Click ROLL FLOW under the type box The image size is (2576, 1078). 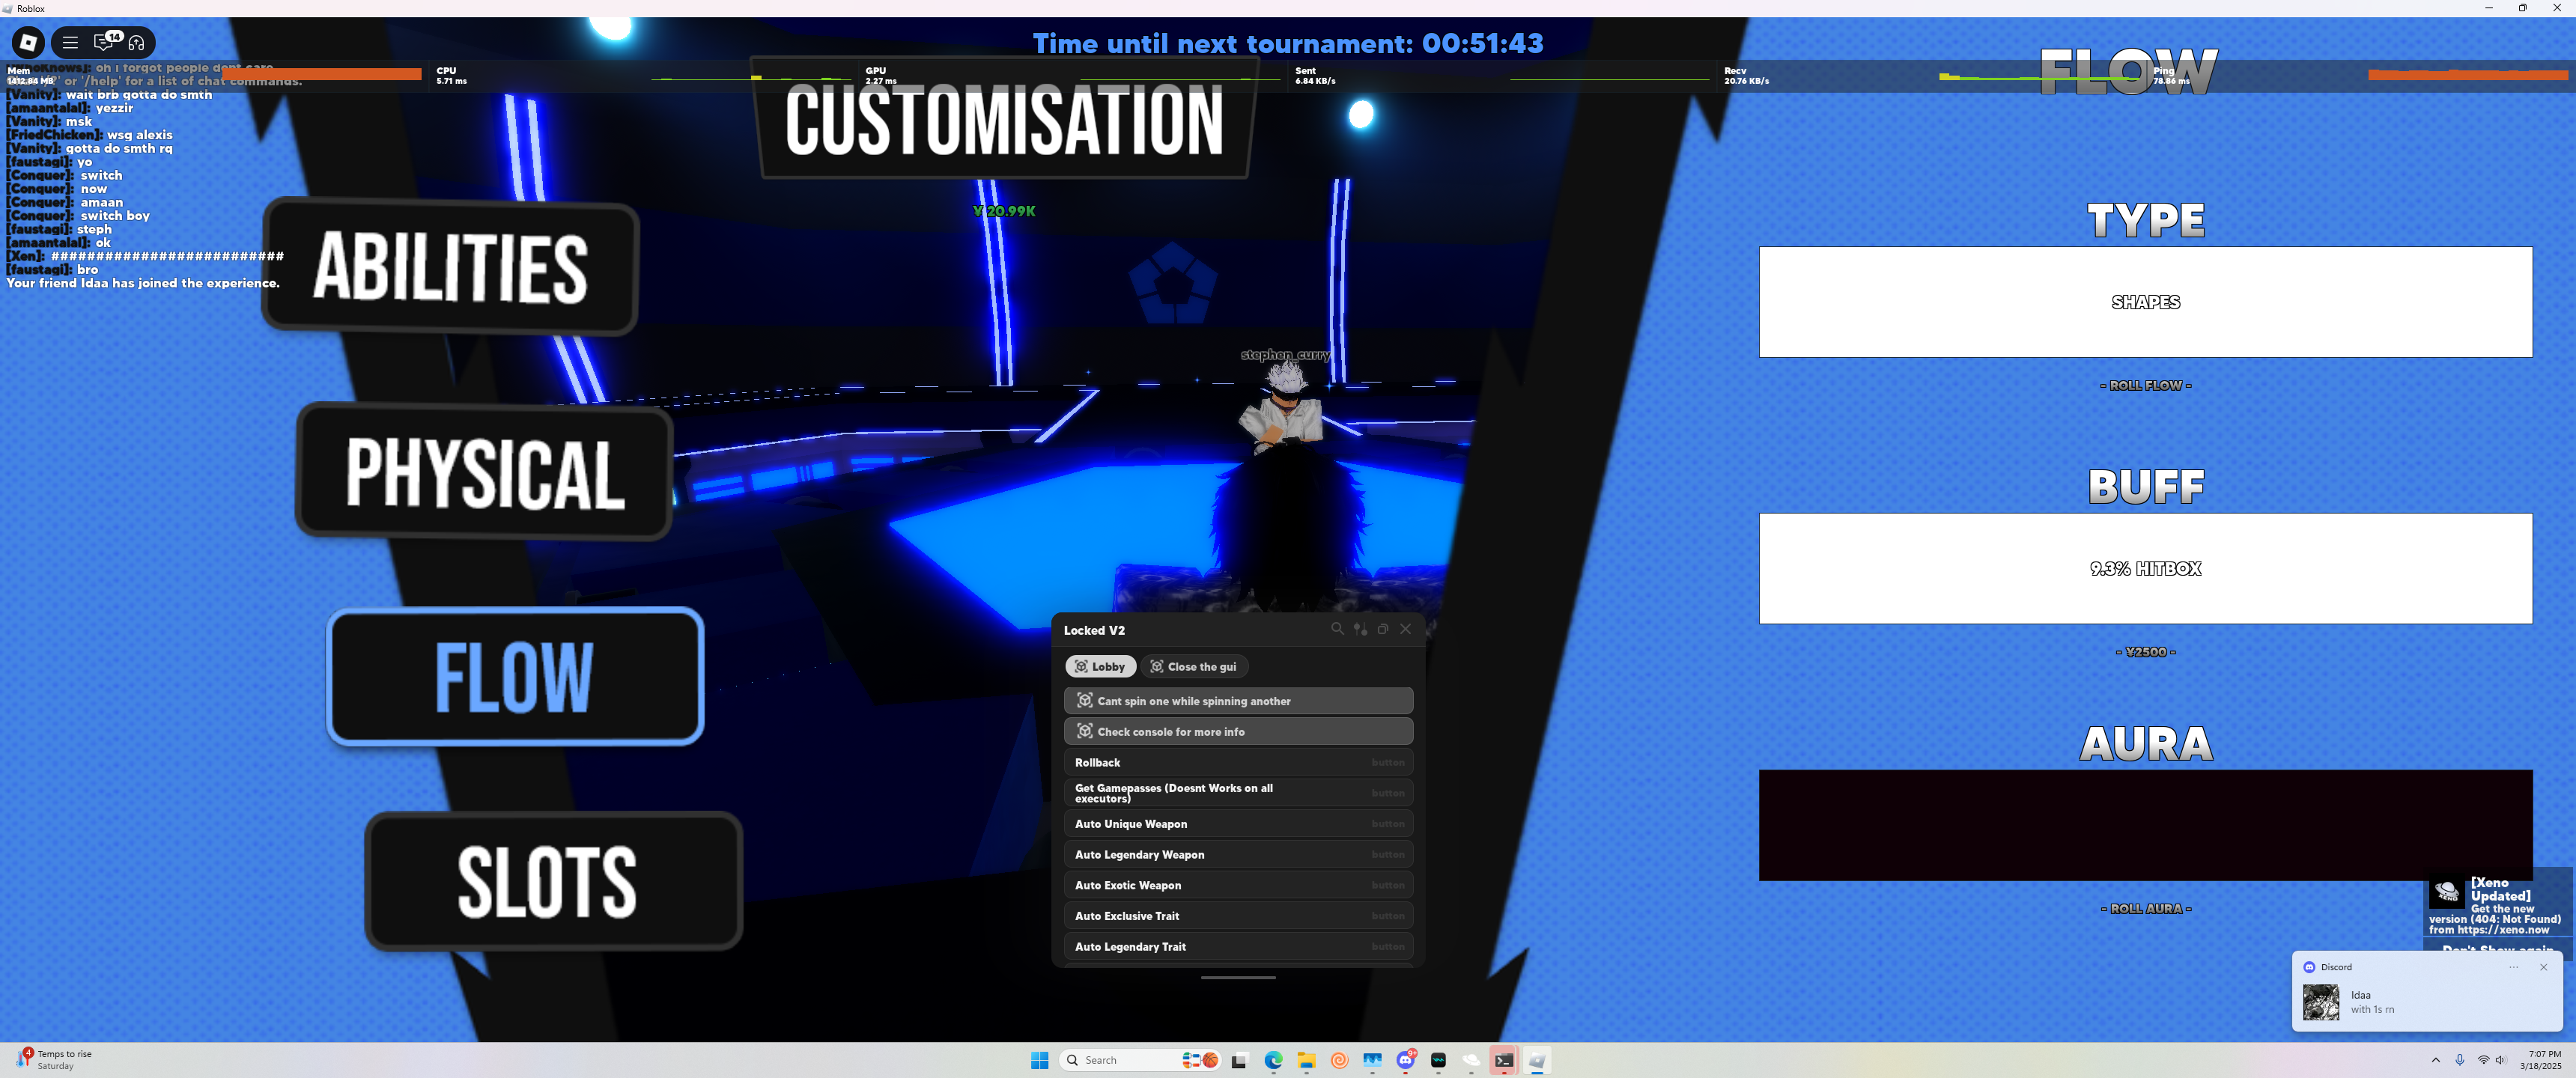click(2145, 385)
